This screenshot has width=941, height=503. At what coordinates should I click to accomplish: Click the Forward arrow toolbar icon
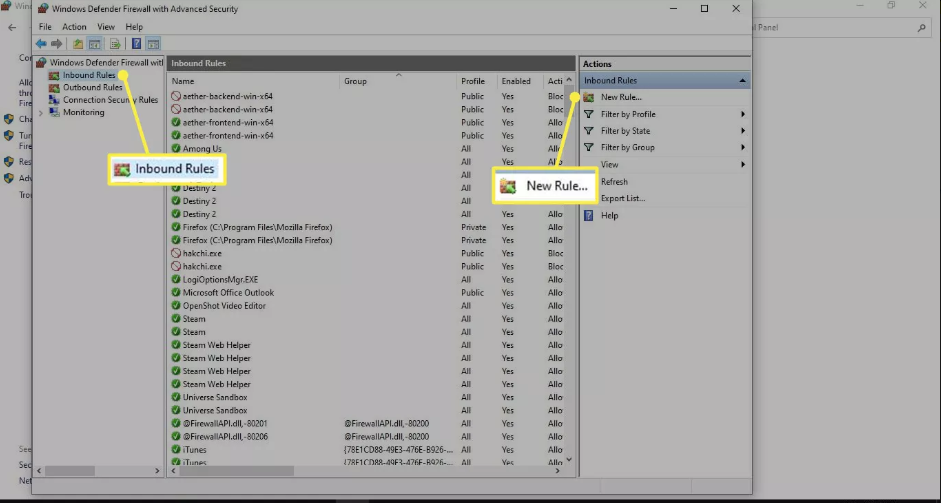[x=56, y=44]
